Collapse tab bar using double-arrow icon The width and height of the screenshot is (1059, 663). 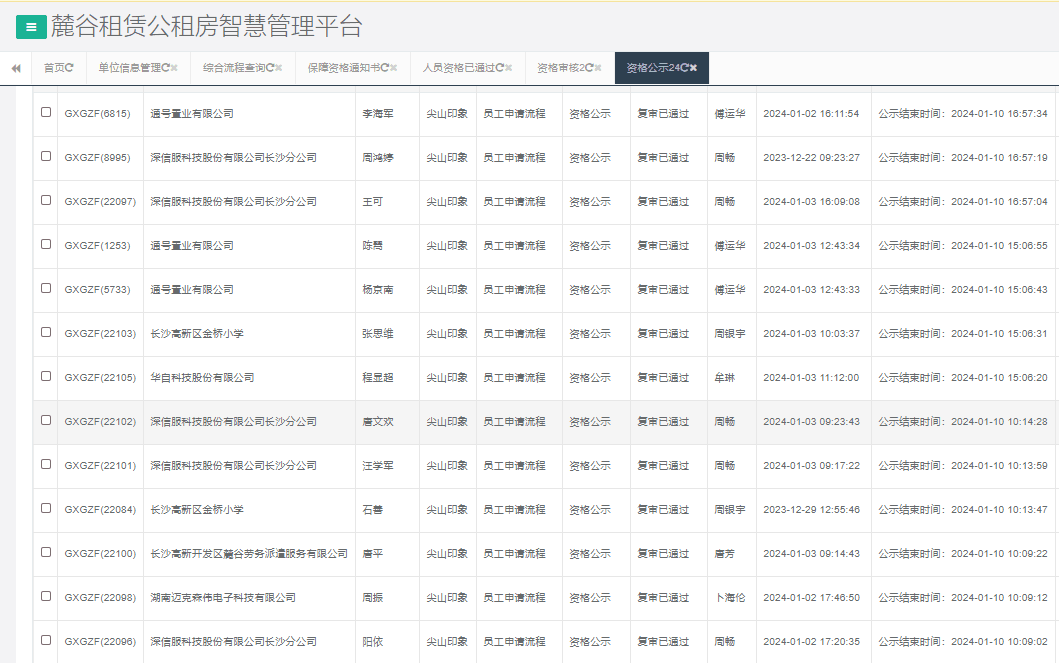point(15,69)
